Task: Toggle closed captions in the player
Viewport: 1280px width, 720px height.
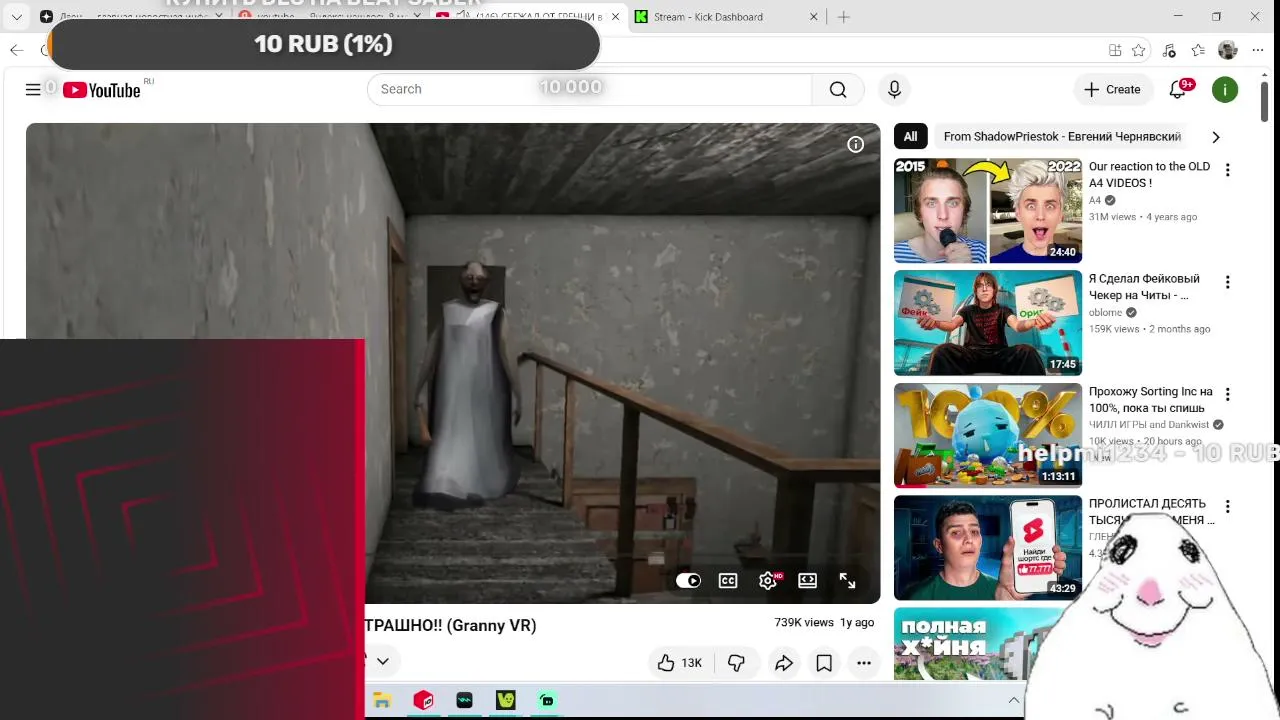Action: [x=728, y=581]
